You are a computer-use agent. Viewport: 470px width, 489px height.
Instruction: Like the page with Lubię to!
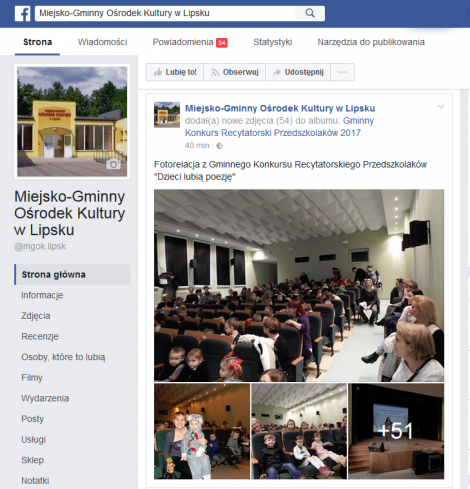point(175,72)
